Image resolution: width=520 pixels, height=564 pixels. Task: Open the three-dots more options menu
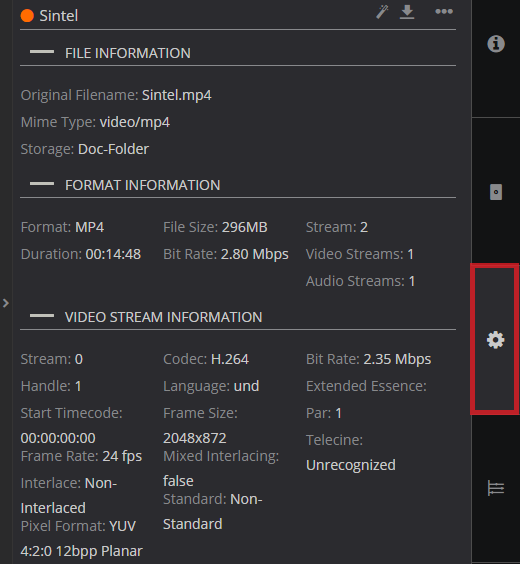(x=444, y=12)
